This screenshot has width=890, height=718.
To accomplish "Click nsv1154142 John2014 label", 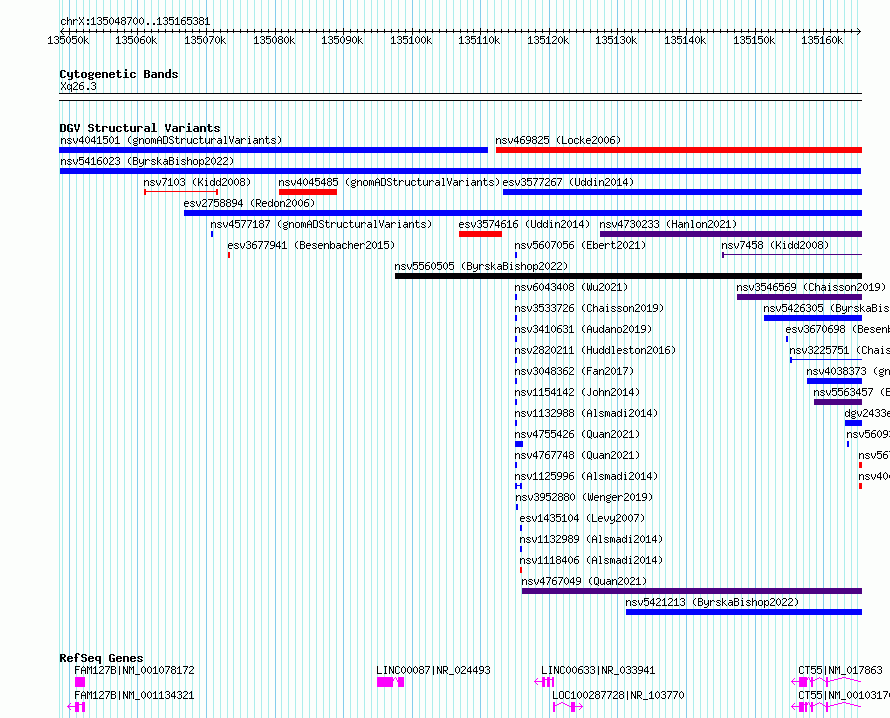I will point(577,392).
